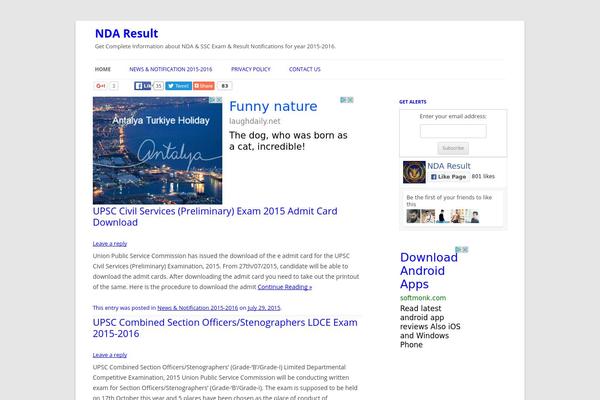Click Leave a reply under Civil Services post
The height and width of the screenshot is (400, 600).
click(110, 244)
